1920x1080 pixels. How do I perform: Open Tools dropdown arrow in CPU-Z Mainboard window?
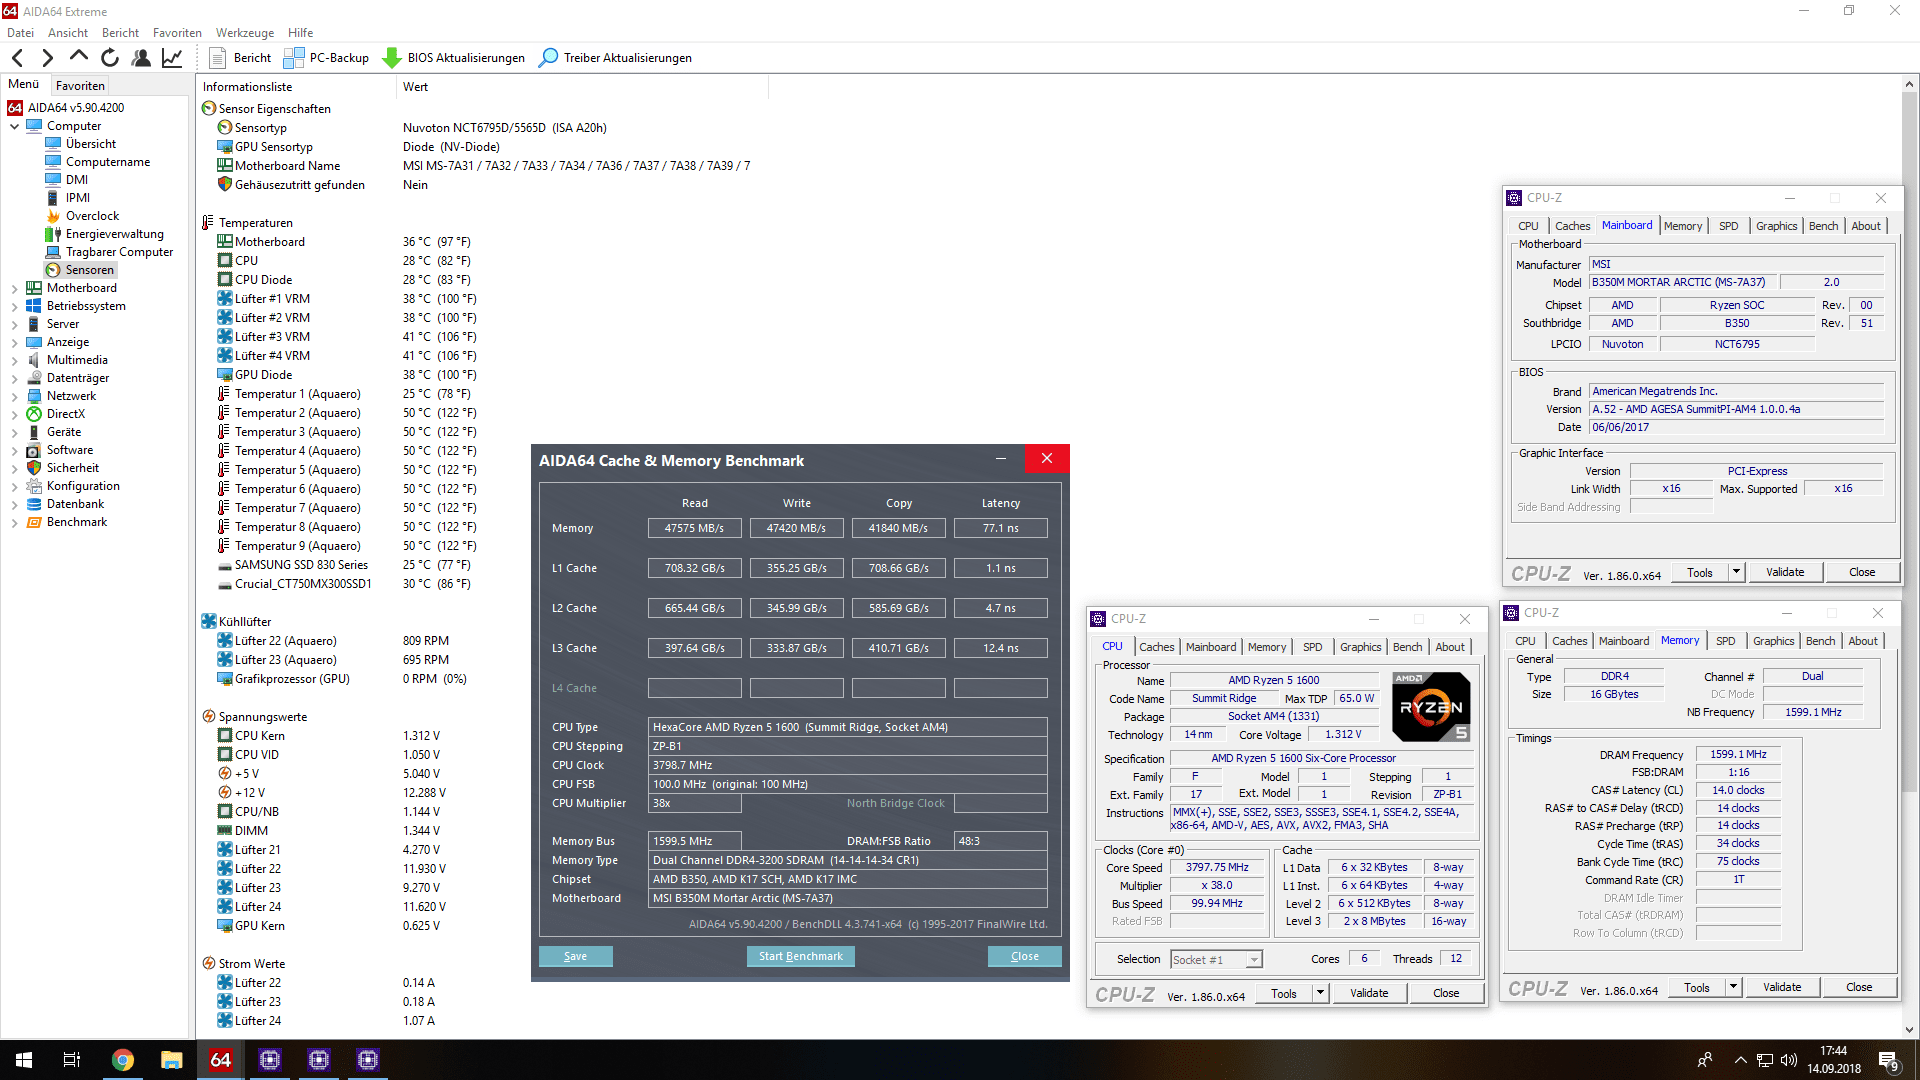point(1737,572)
